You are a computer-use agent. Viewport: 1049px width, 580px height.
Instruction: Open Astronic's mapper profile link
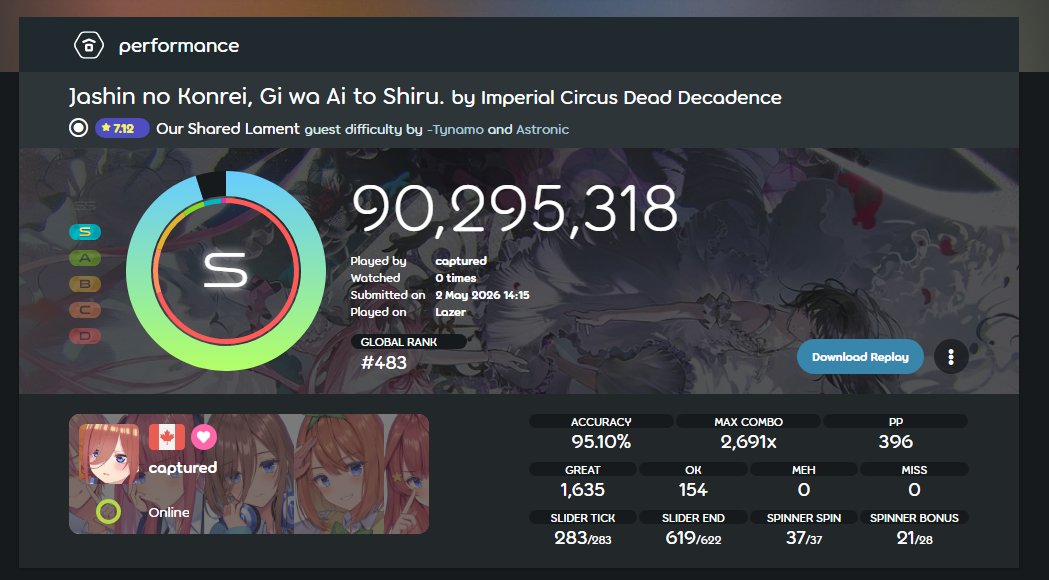[543, 129]
